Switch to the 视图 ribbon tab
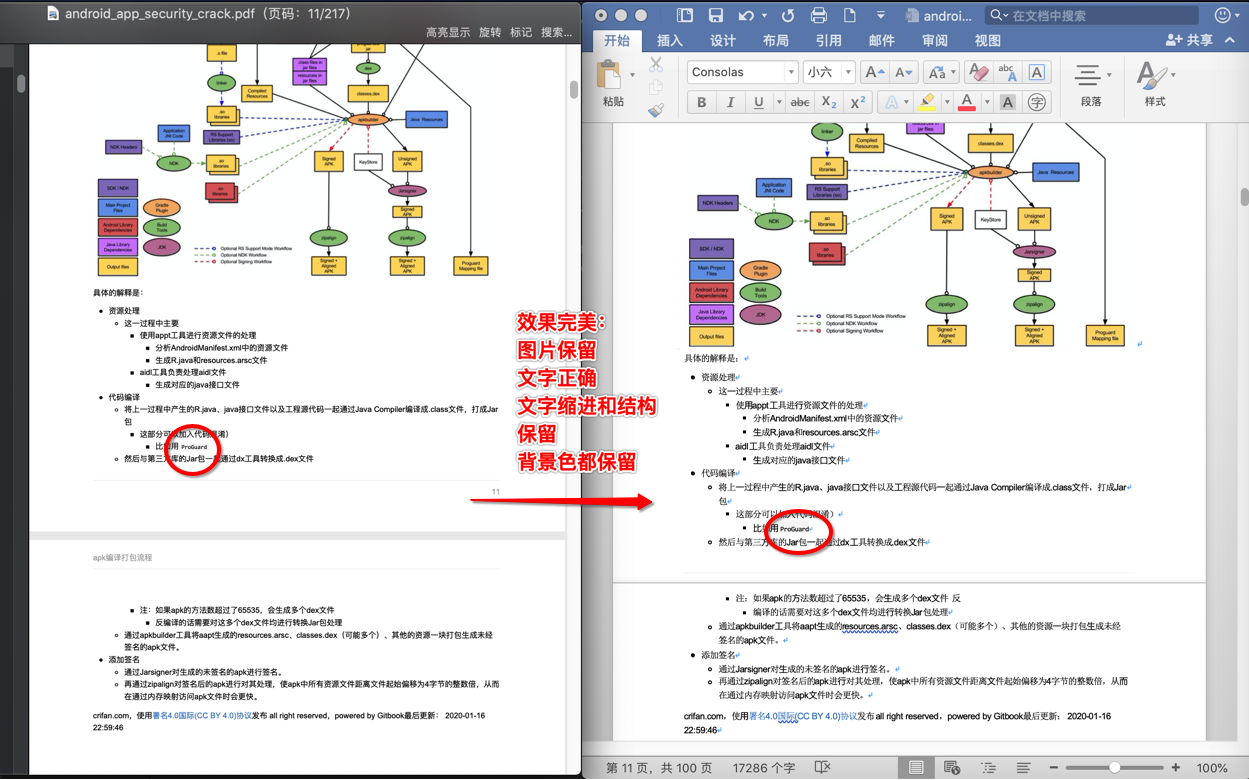 [x=987, y=41]
